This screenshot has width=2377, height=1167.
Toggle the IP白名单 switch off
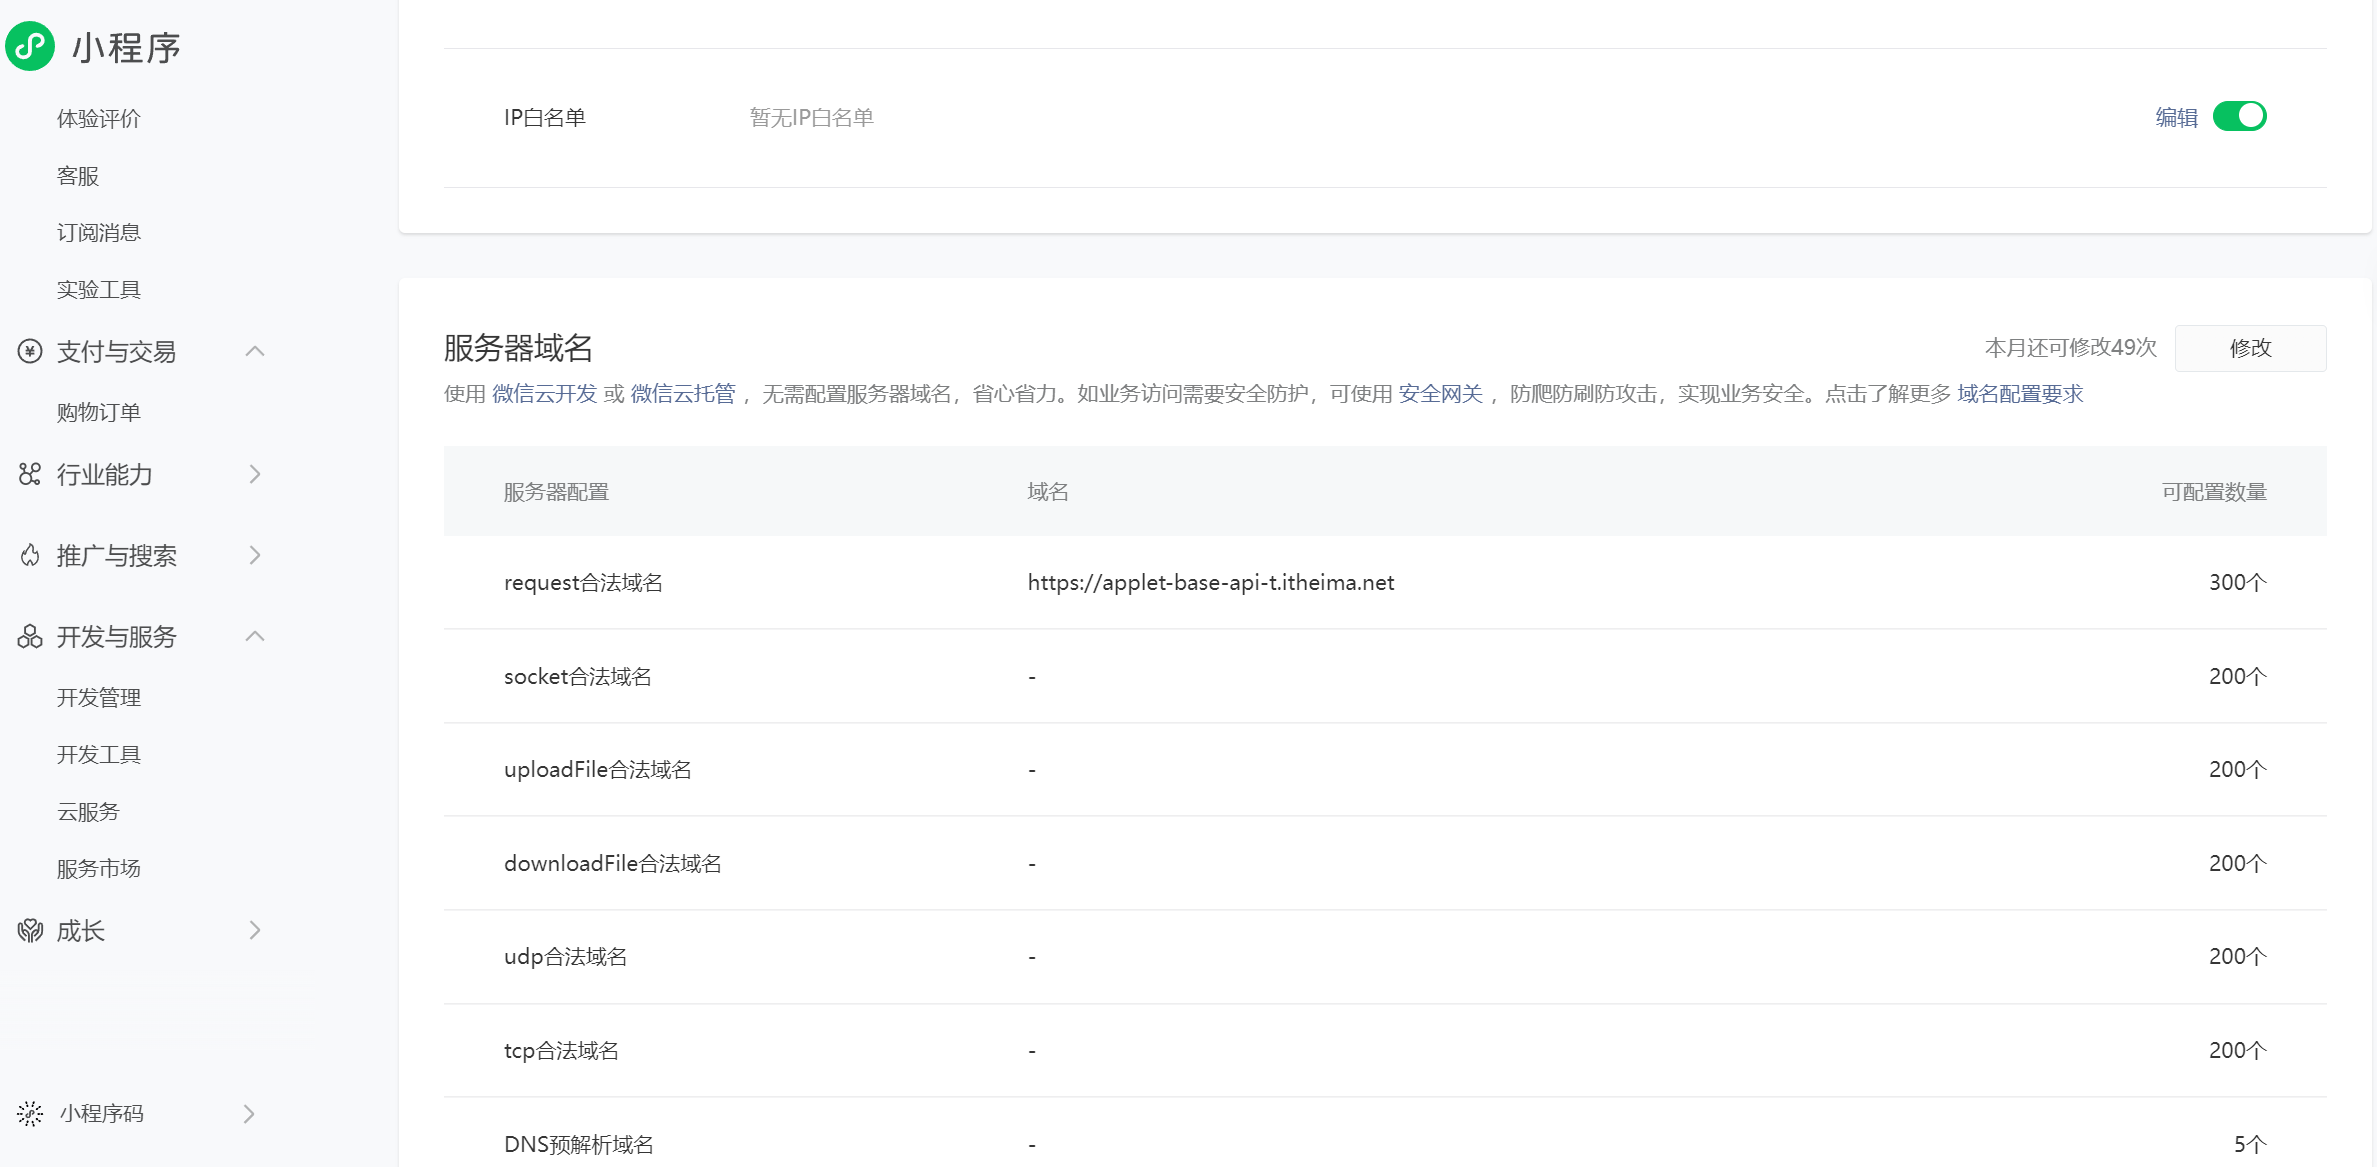point(2239,117)
